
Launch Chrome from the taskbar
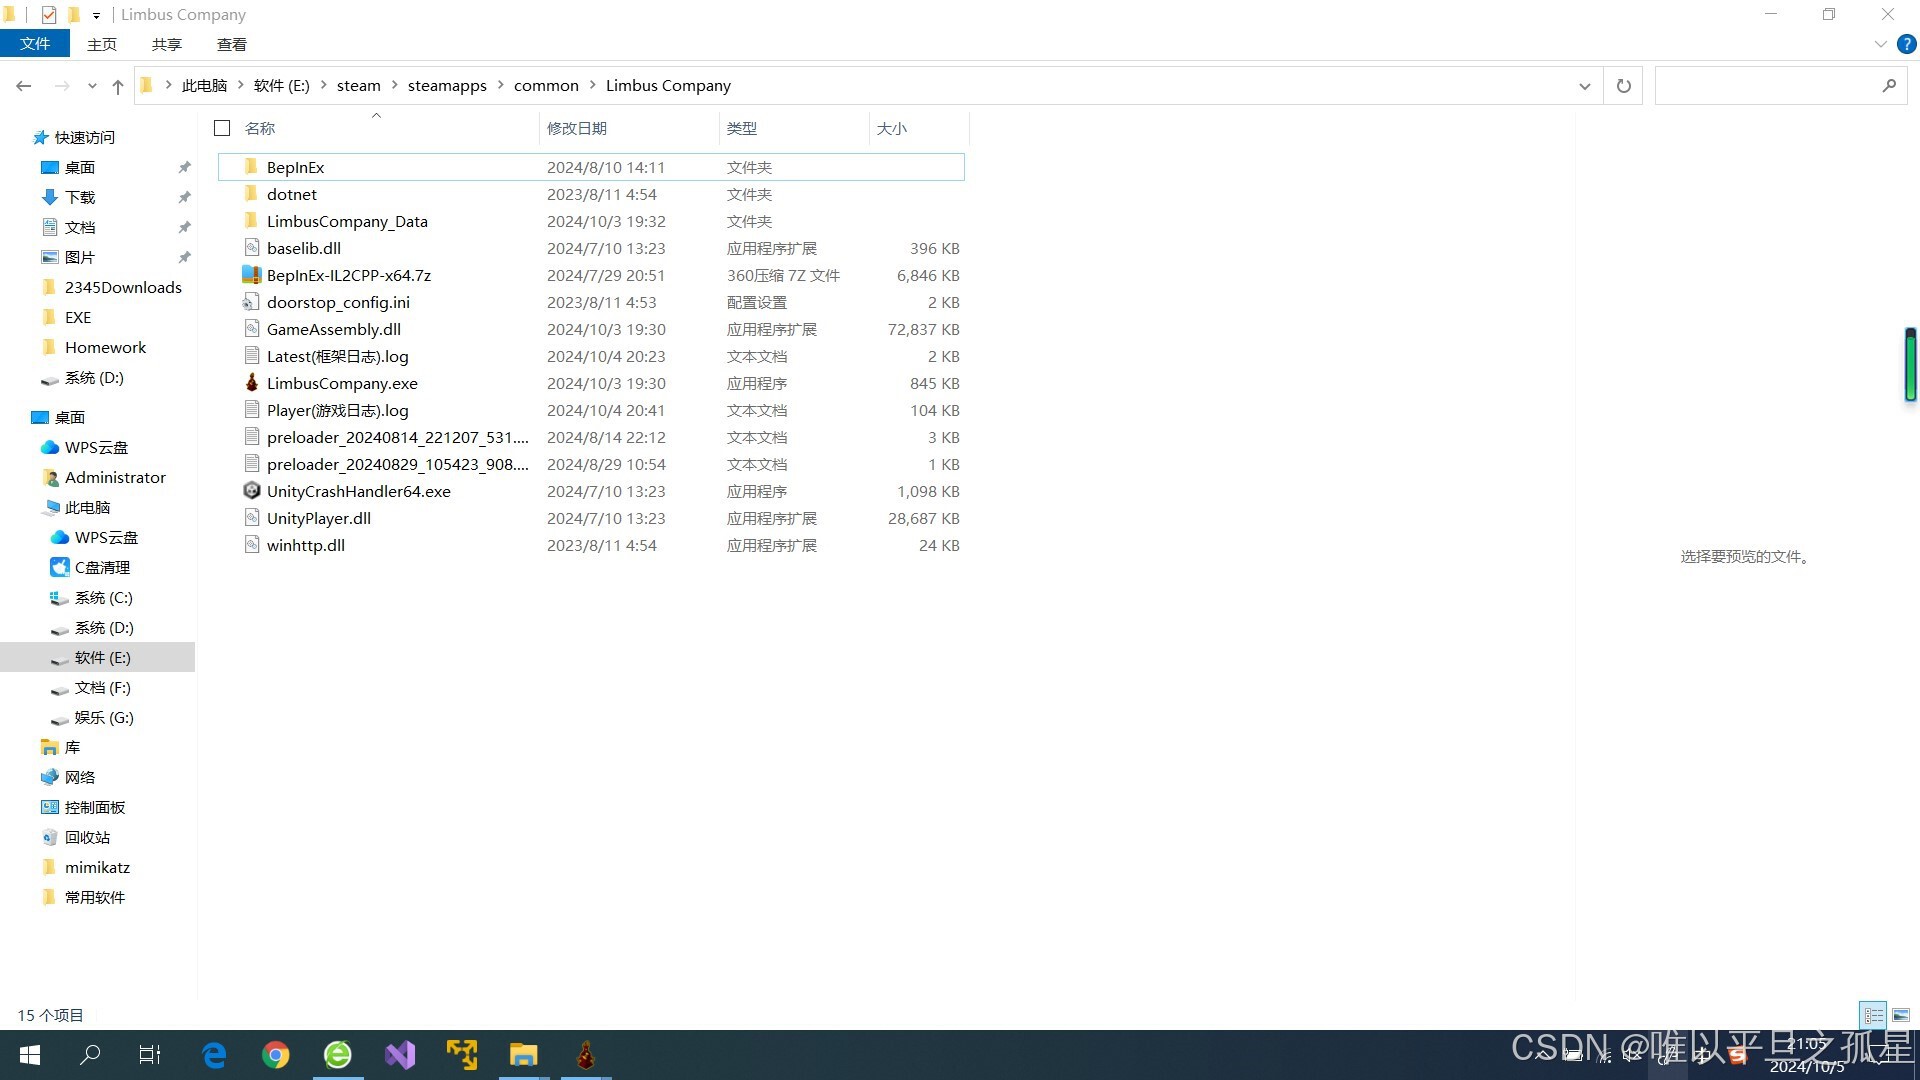[276, 1055]
